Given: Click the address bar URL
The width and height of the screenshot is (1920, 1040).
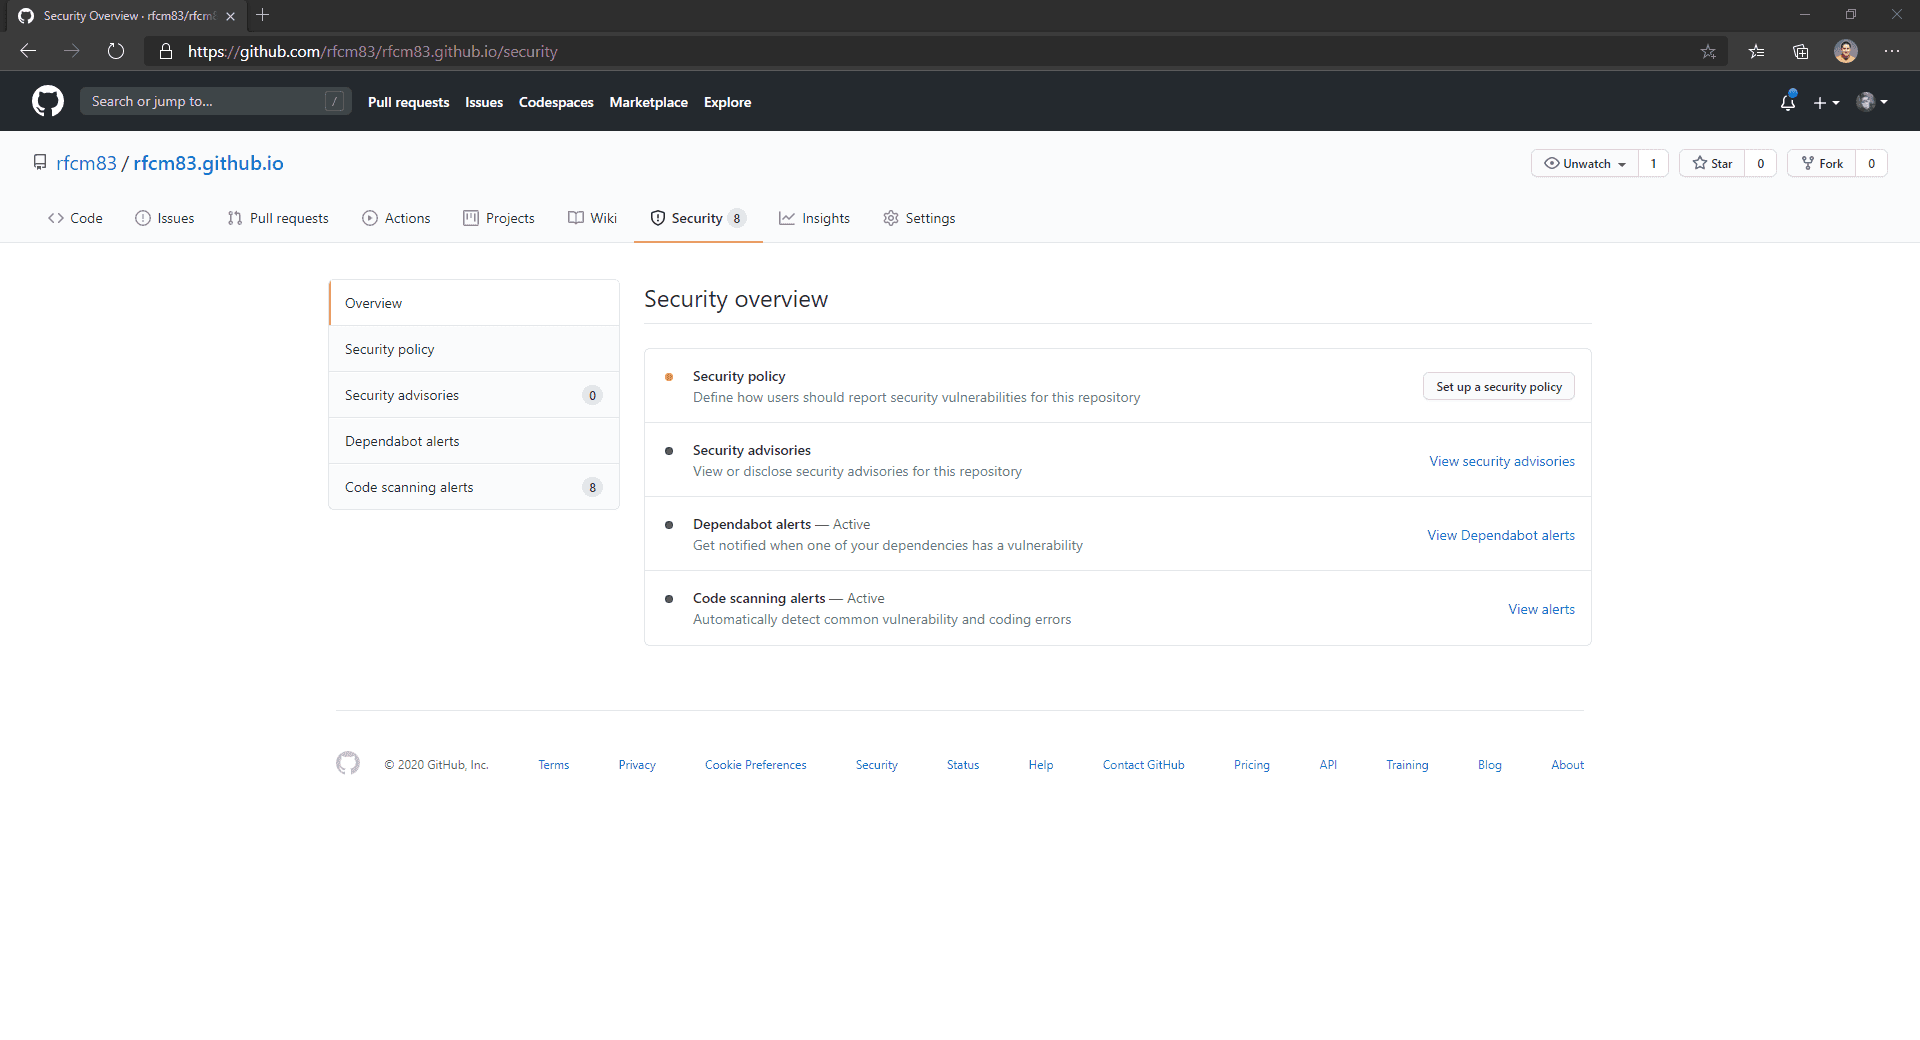Looking at the screenshot, I should tap(372, 51).
